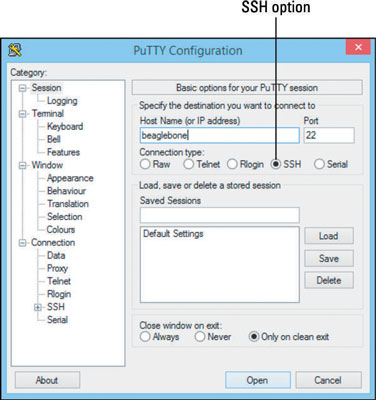
Task: Choose Only on clean exit option
Action: tap(254, 337)
